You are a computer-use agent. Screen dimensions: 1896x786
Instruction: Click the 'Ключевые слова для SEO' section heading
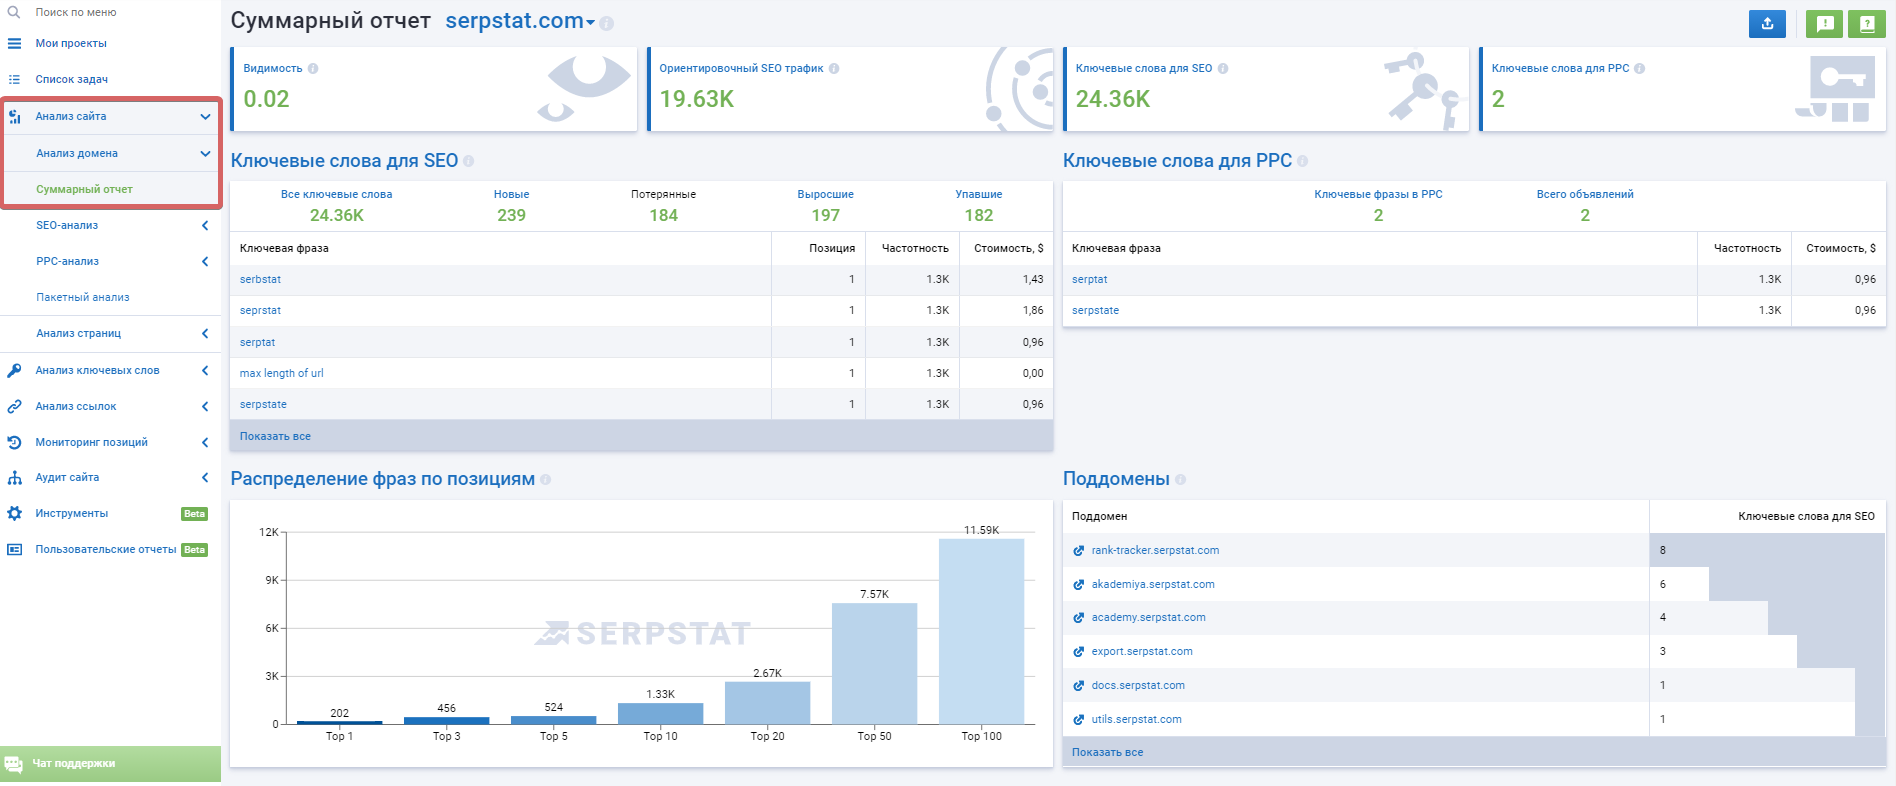pyautogui.click(x=344, y=161)
